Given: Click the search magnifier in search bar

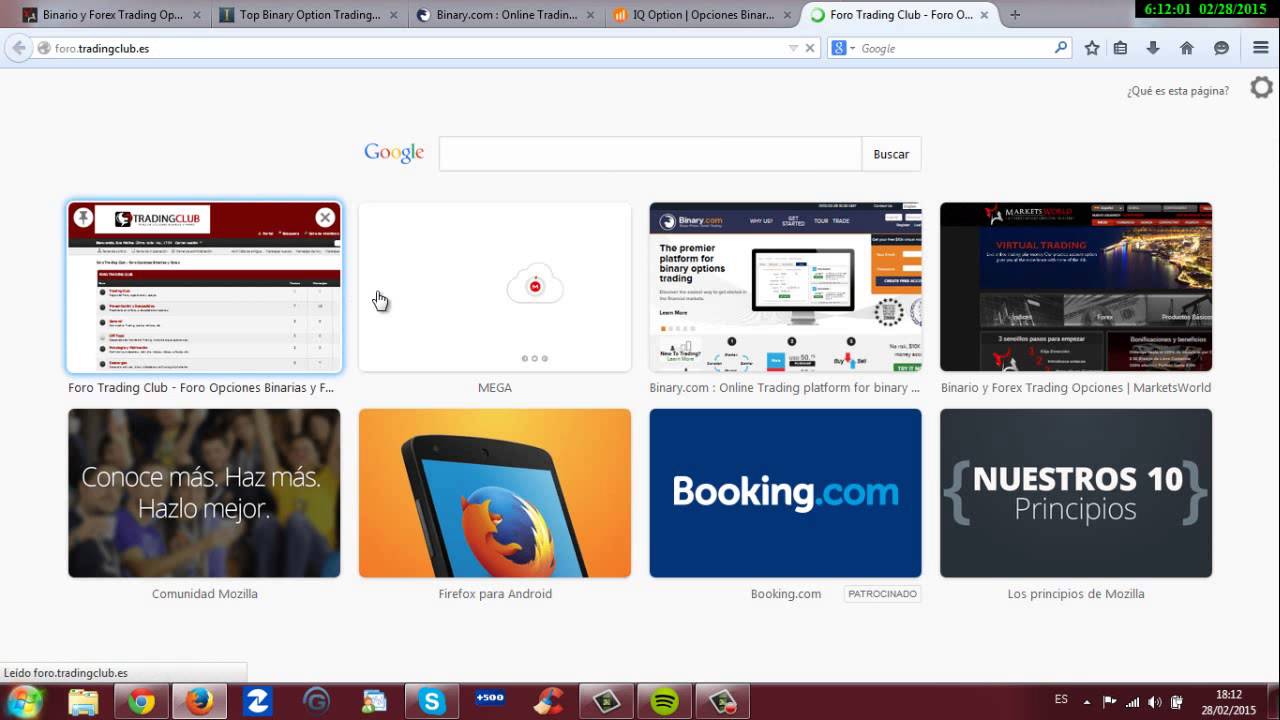Looking at the screenshot, I should point(1061,47).
